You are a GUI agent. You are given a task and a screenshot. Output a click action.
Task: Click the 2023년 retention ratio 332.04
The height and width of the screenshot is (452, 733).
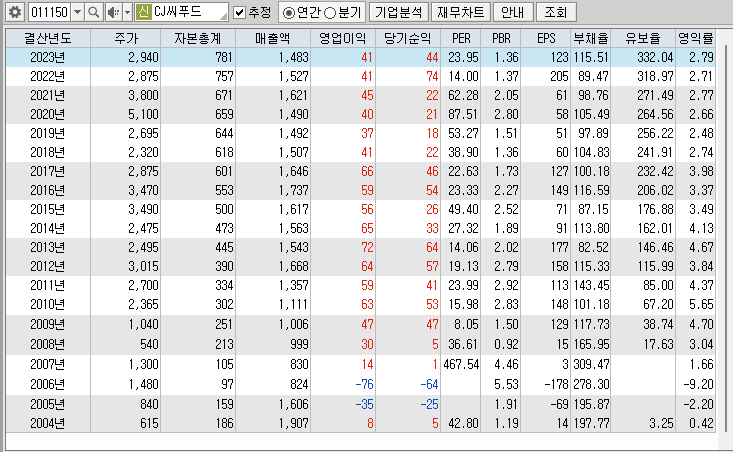[655, 57]
